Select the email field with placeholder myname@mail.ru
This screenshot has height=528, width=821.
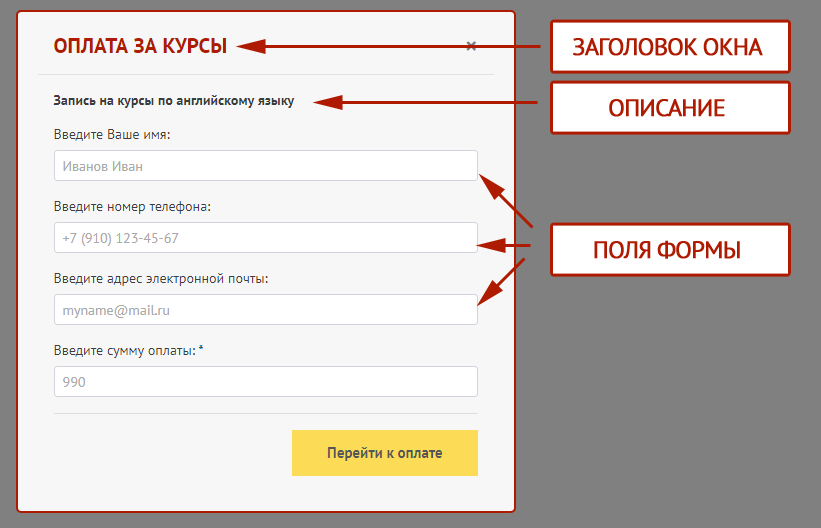click(265, 310)
